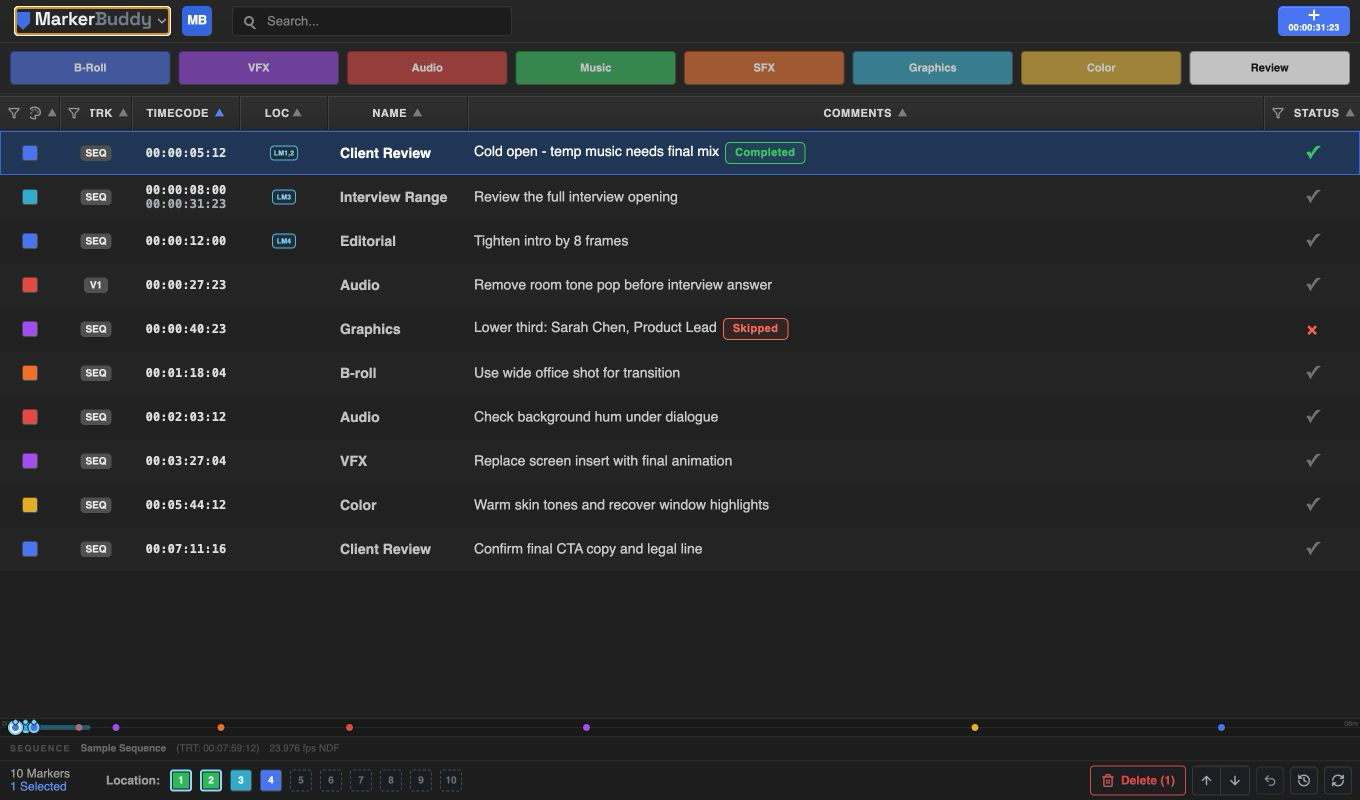Toggle status check for B-roll row
Screen dimensions: 1360x800
pos(1313,372)
